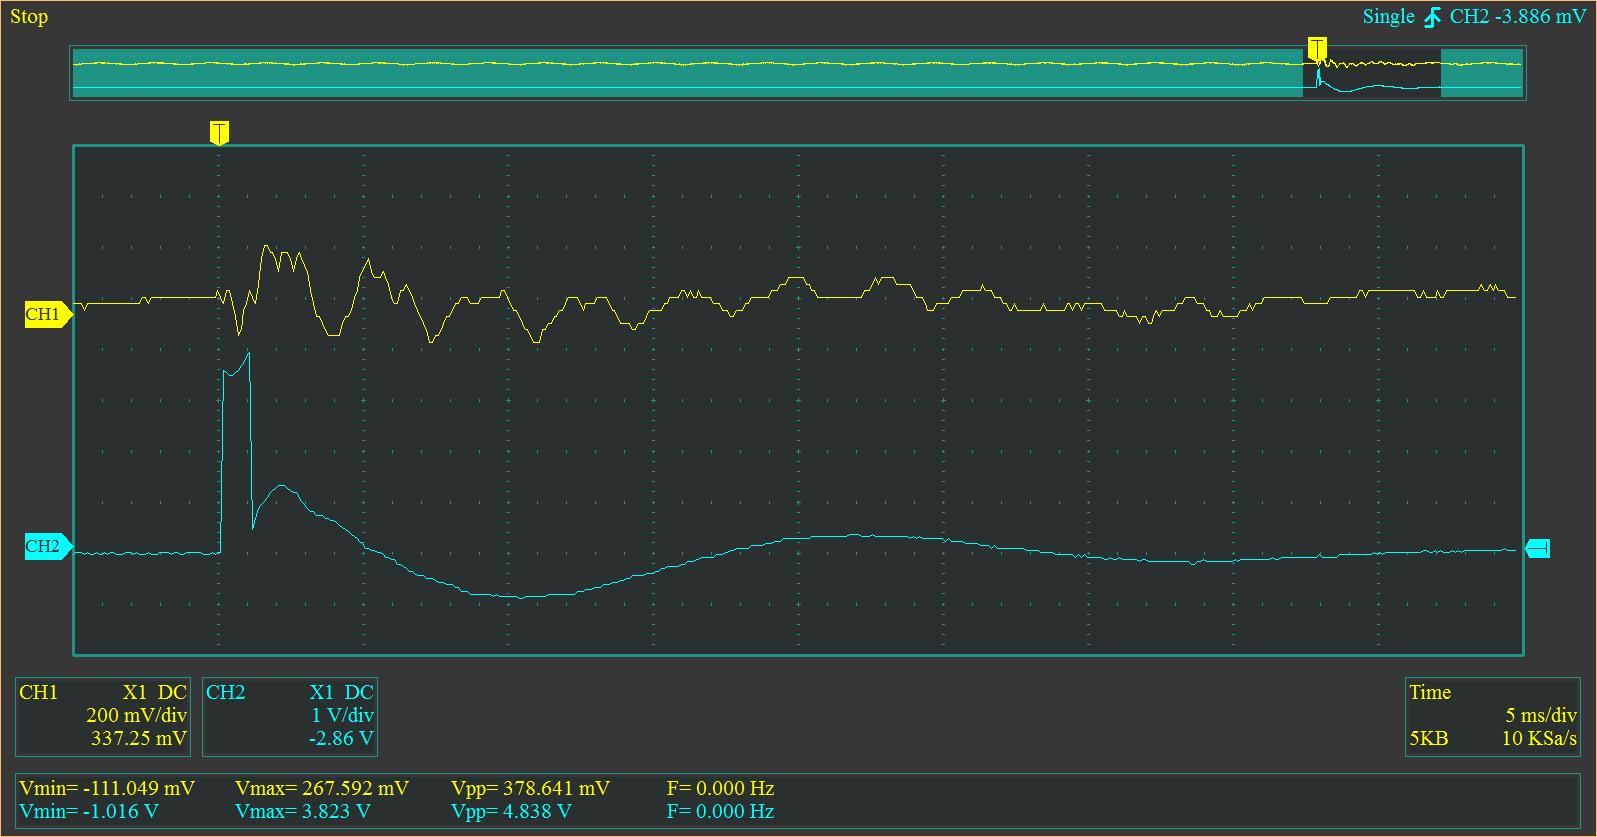Viewport: 1597px width, 837px height.
Task: Select the CH1 ground level marker
Action: [48, 314]
